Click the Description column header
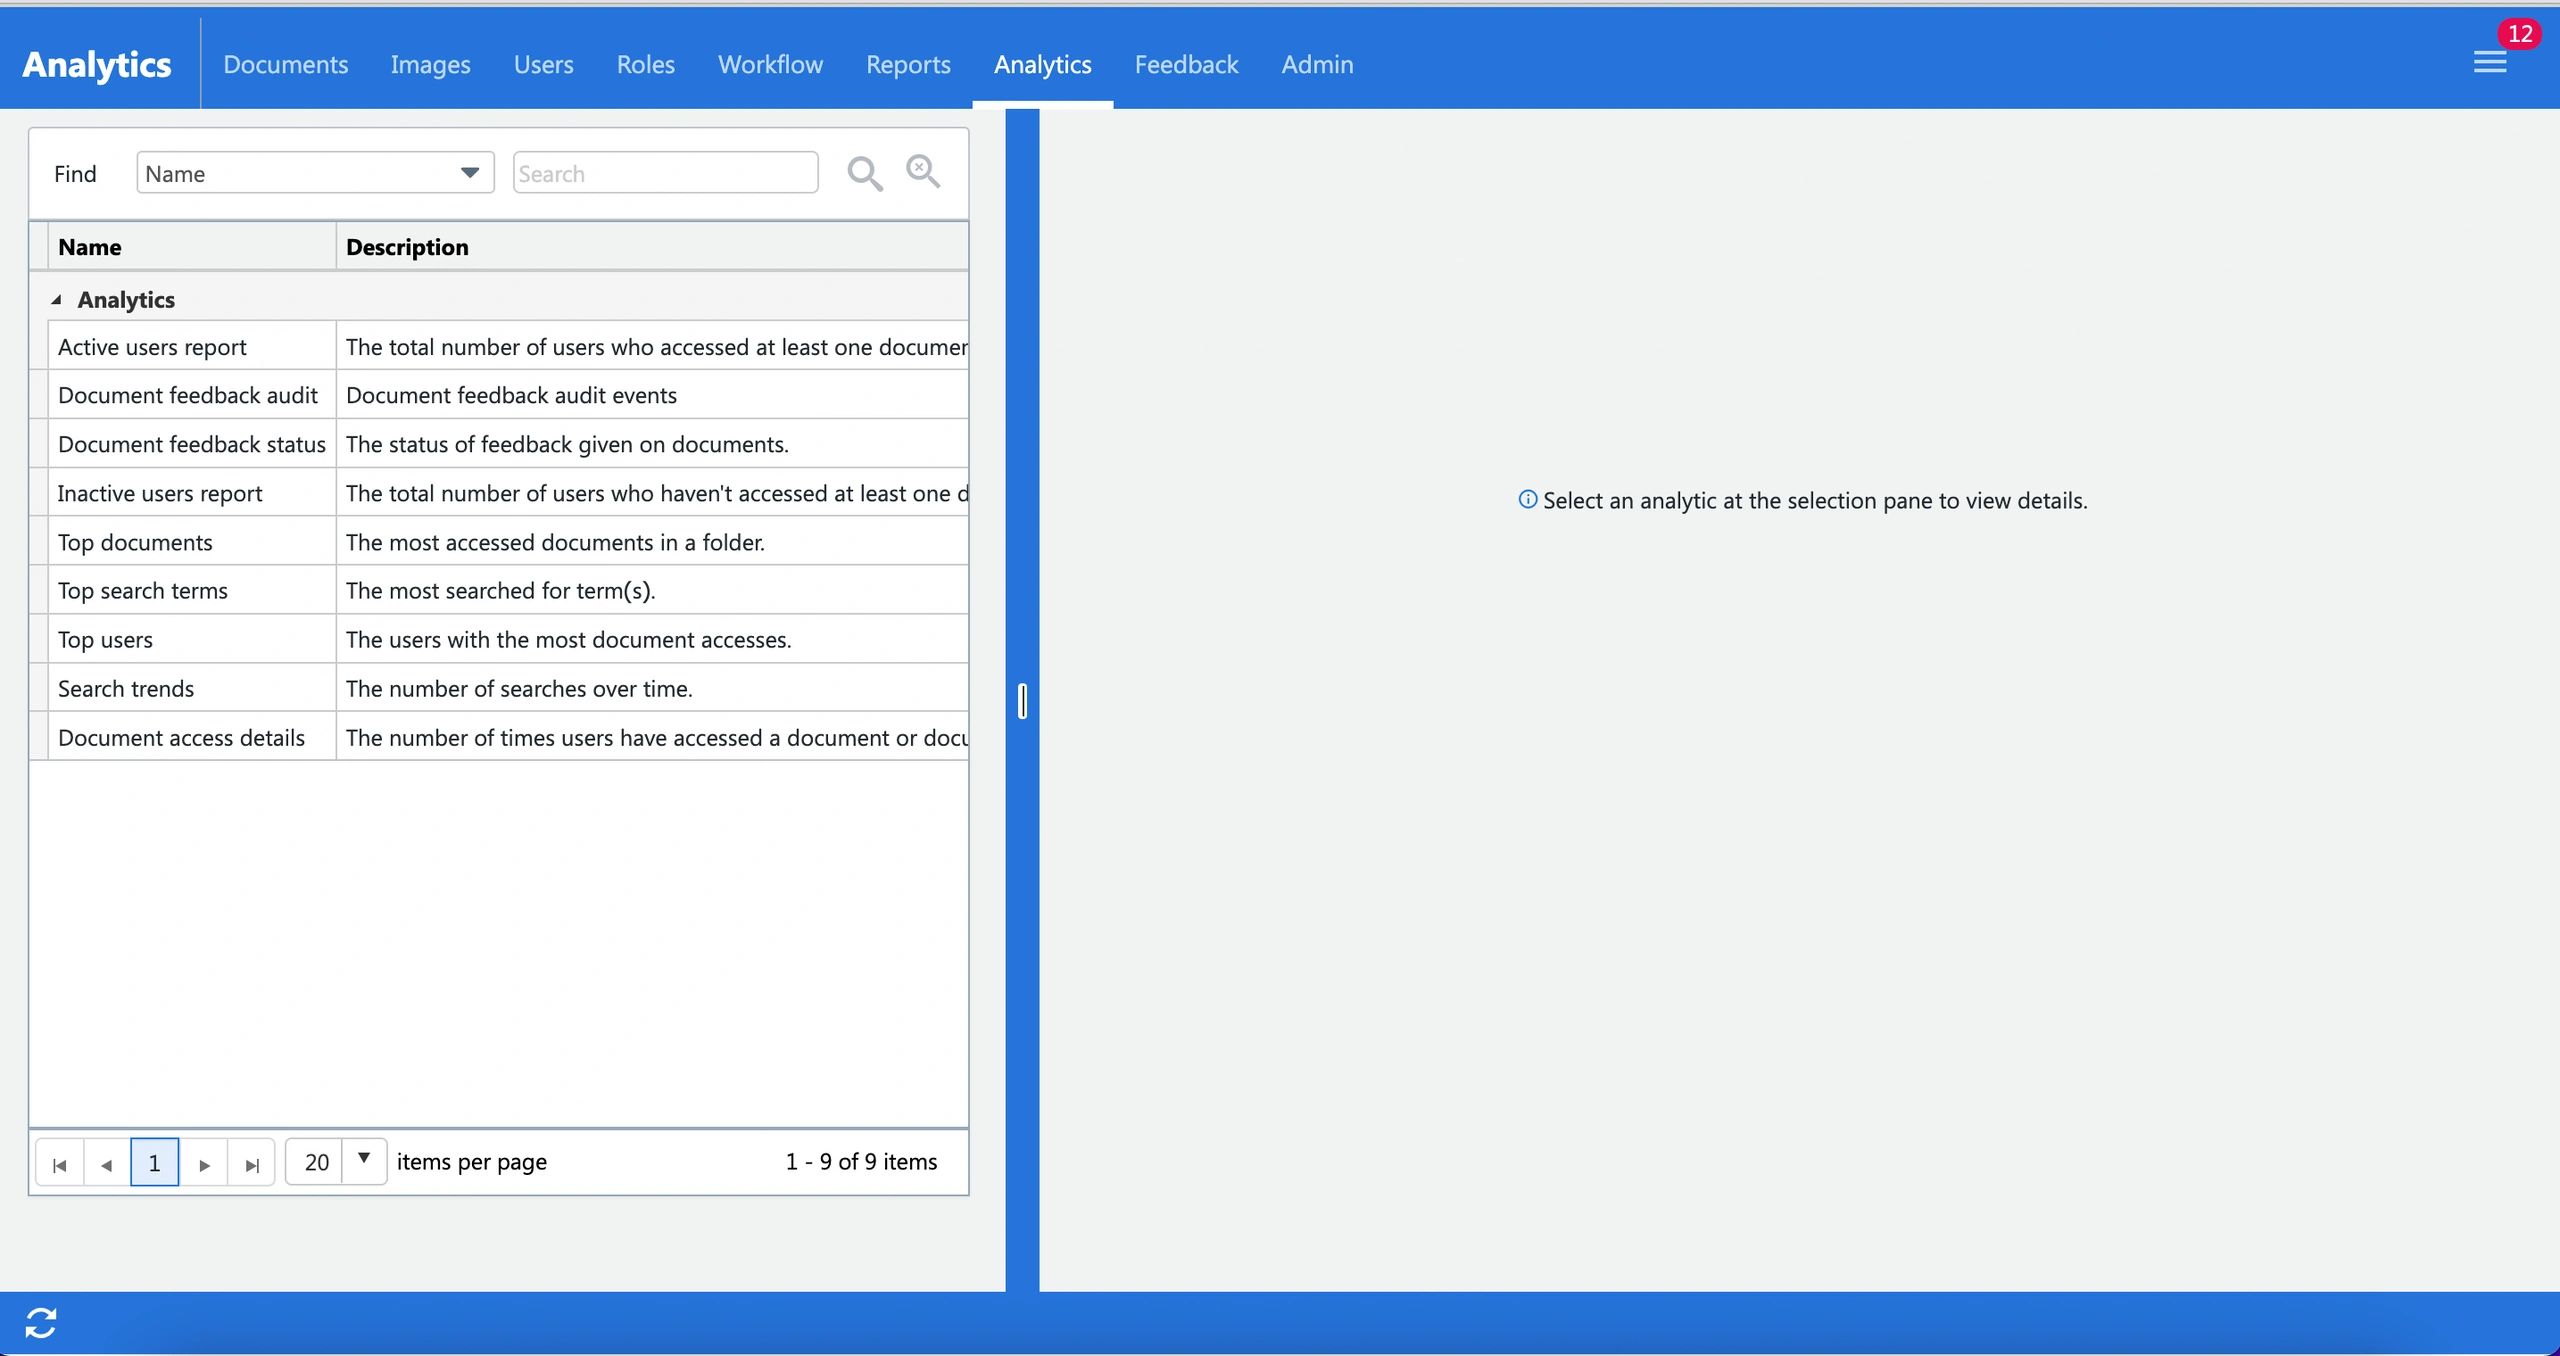 tap(407, 247)
